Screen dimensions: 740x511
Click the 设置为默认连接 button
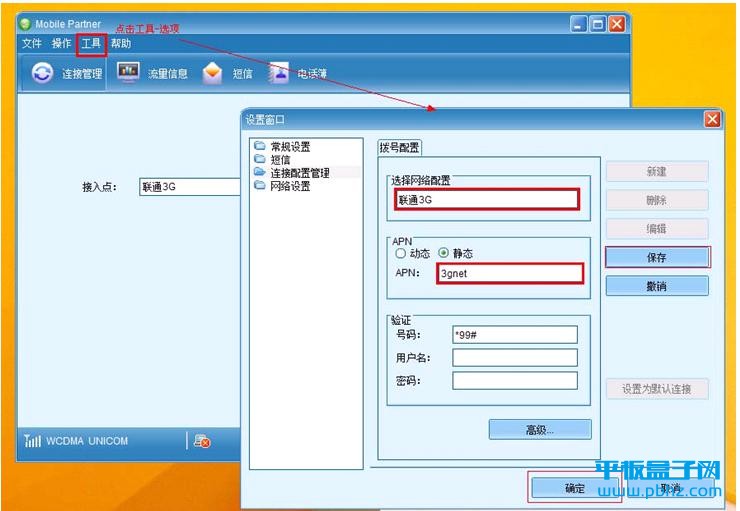pos(657,389)
